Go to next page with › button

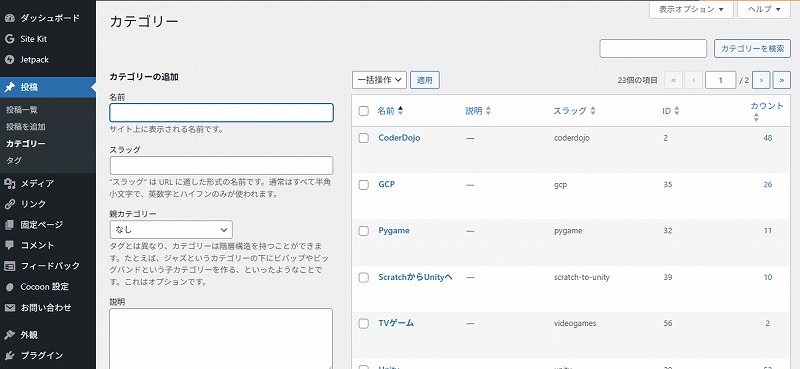tap(761, 80)
